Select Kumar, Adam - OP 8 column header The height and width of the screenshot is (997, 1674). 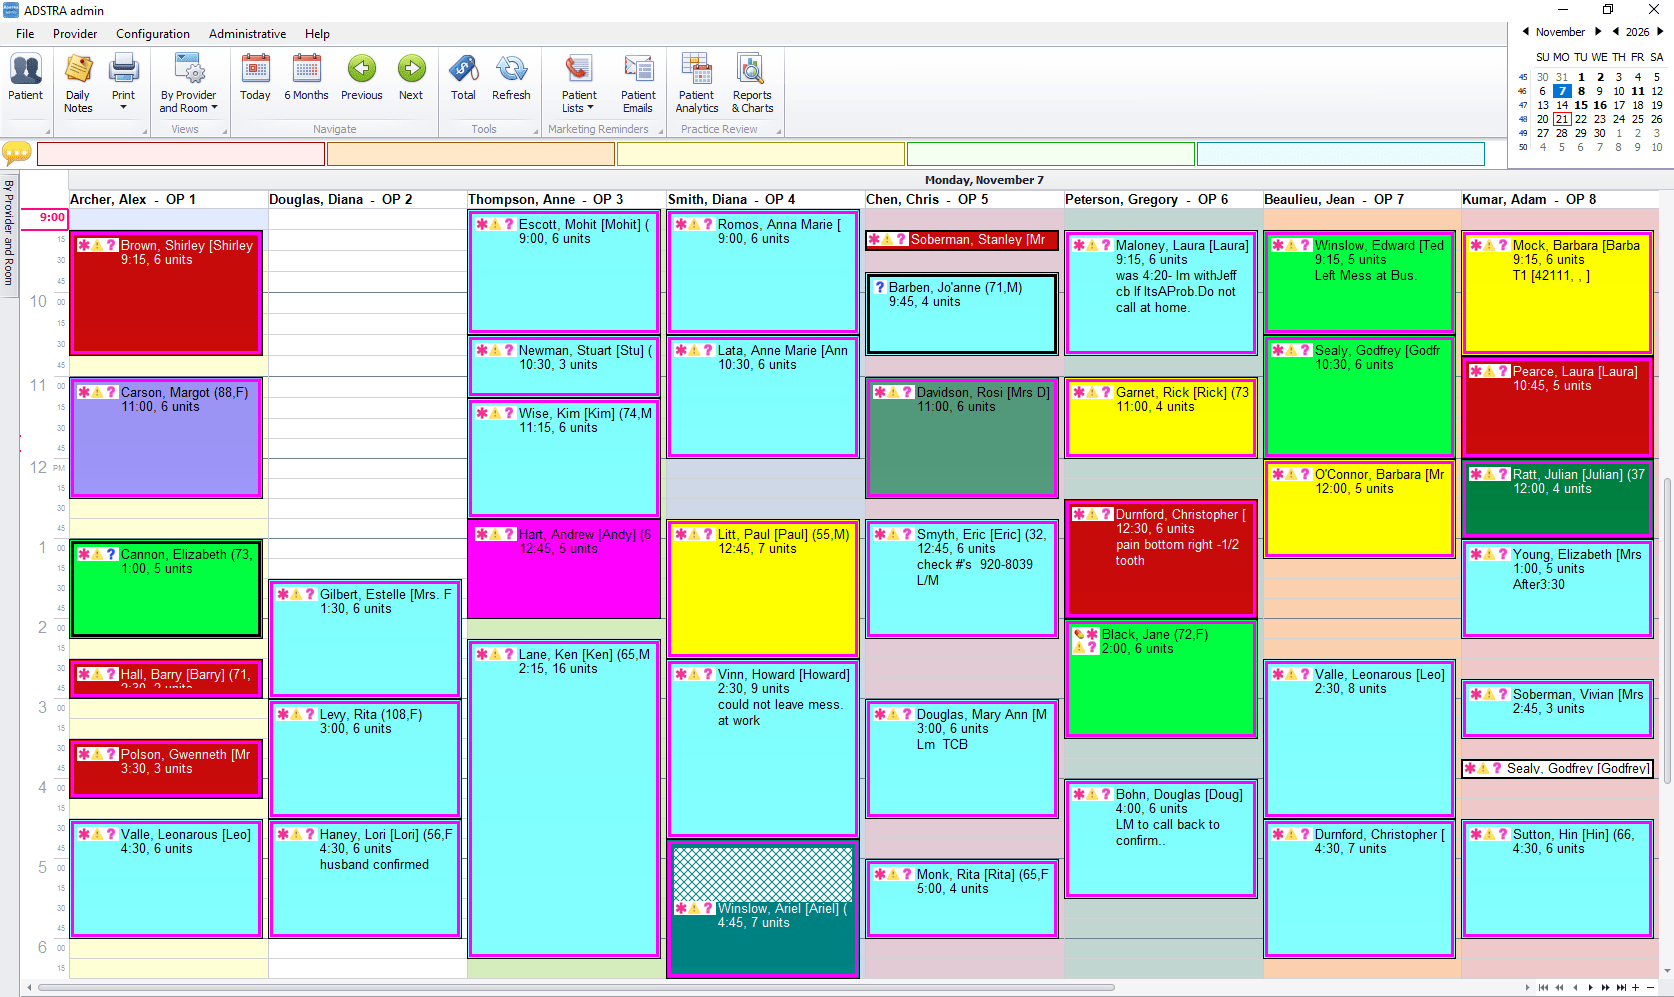[x=1529, y=199]
